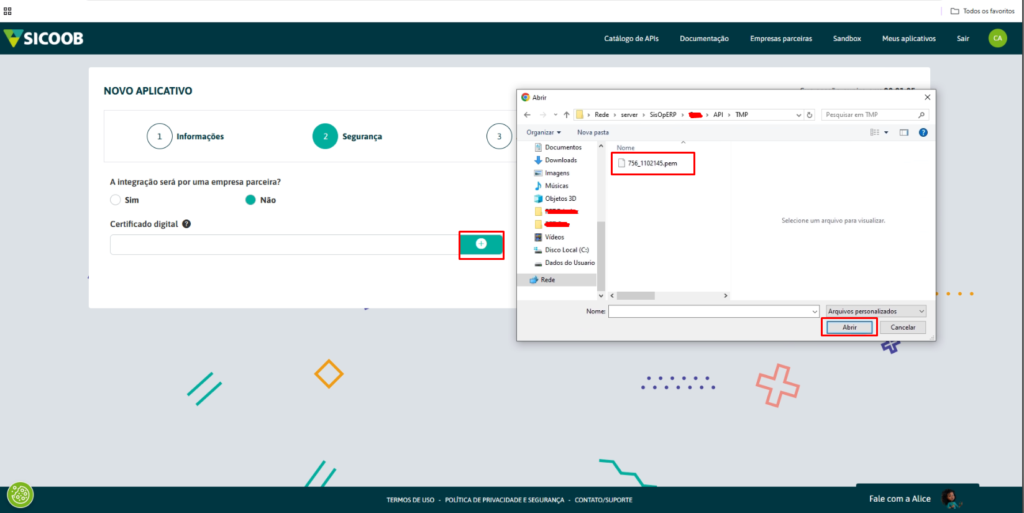The width and height of the screenshot is (1024, 513).
Task: Click the Abrir button
Action: pyautogui.click(x=849, y=327)
